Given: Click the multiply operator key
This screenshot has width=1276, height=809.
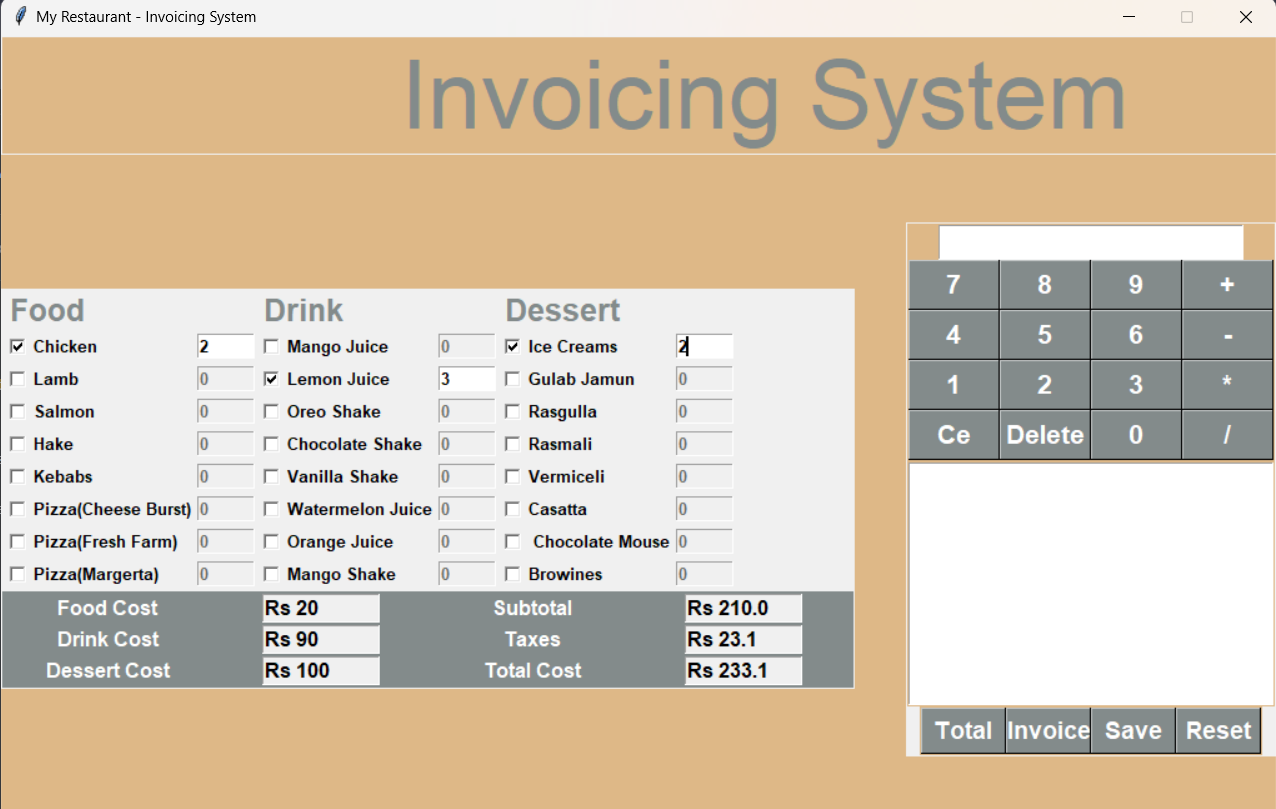Looking at the screenshot, I should [x=1227, y=385].
